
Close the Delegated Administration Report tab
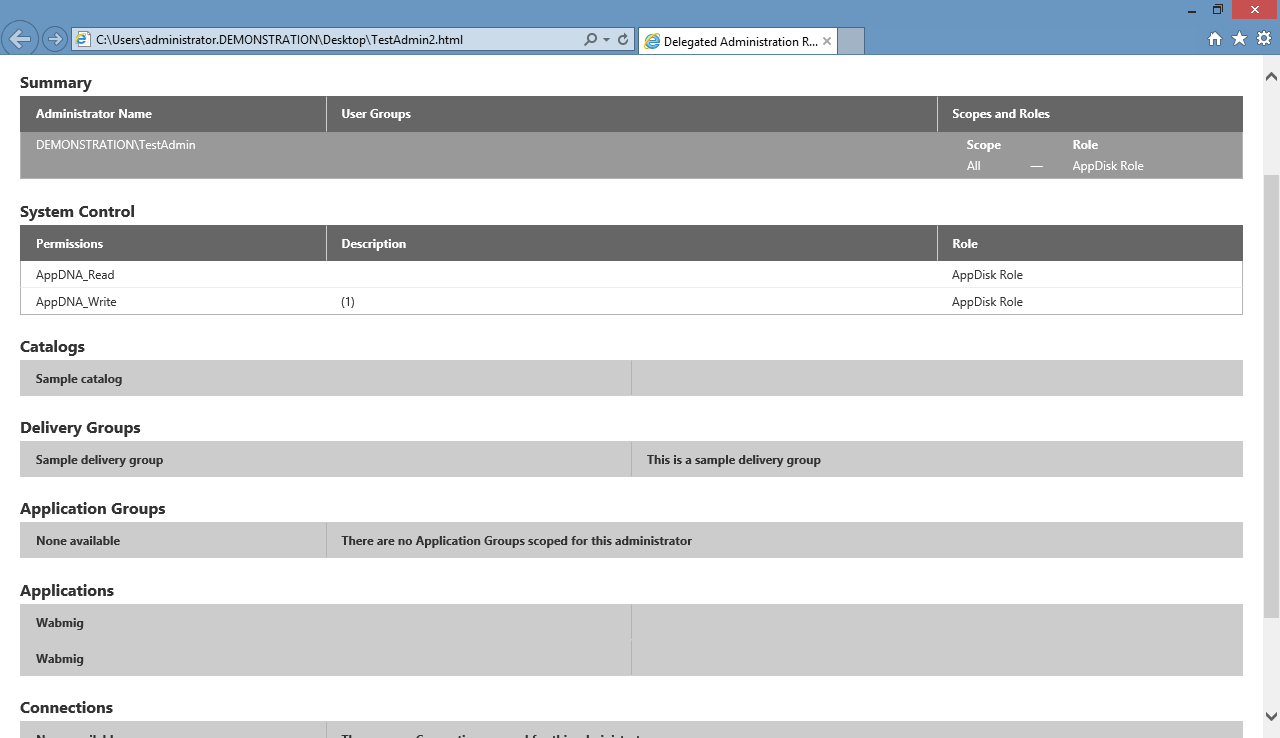827,41
